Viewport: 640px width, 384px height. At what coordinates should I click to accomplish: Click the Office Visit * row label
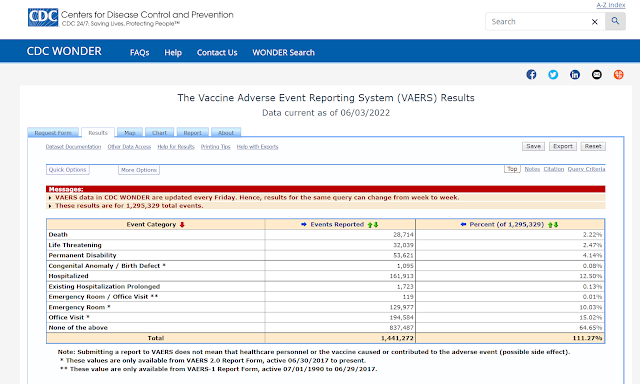tap(69, 317)
